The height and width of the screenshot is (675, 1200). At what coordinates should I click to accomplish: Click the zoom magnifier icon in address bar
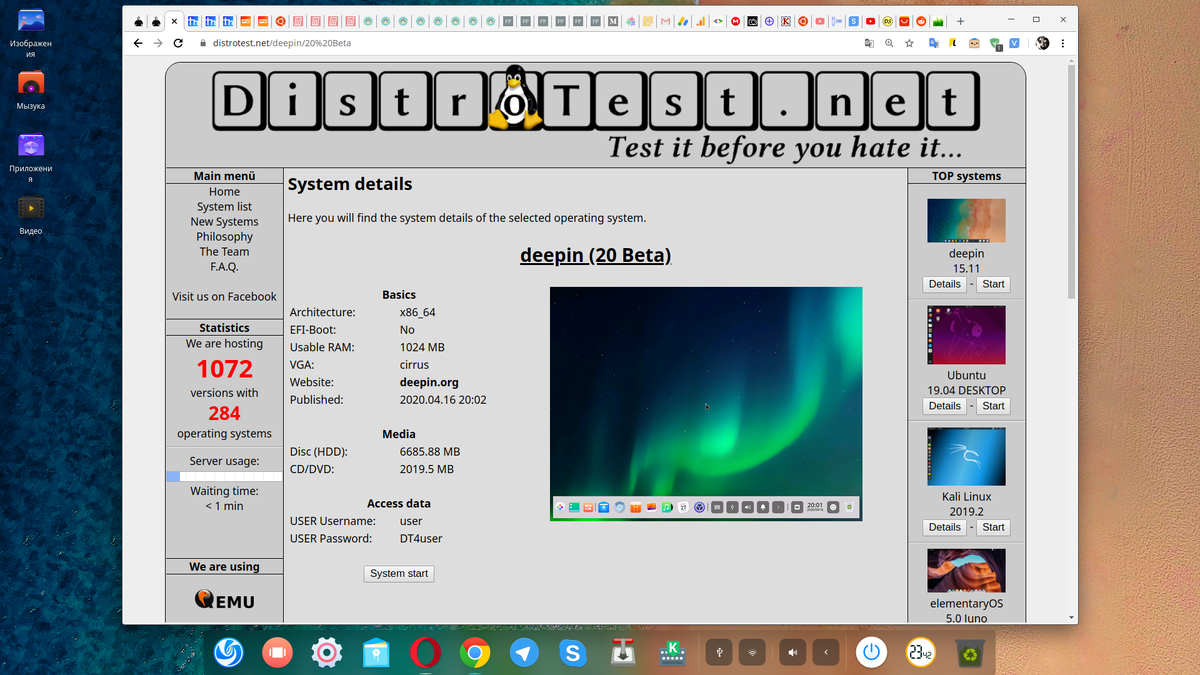[x=888, y=43]
